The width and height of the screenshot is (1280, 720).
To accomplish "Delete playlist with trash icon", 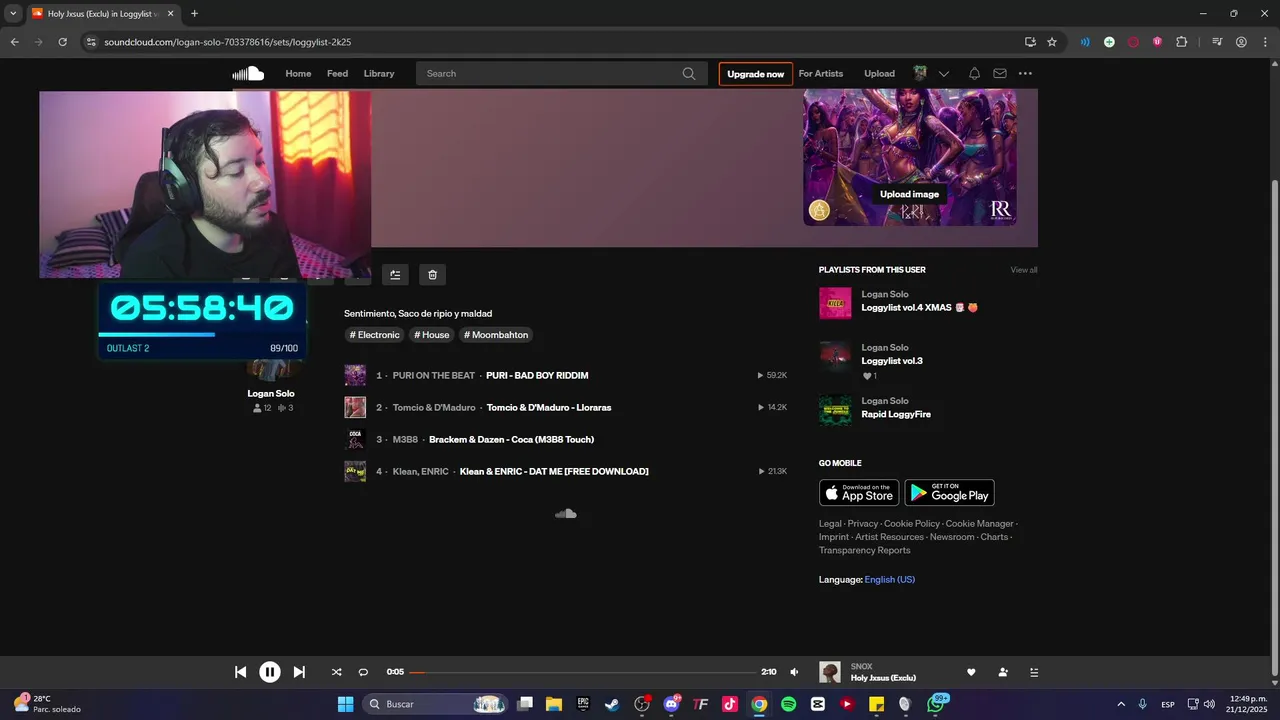I will pyautogui.click(x=432, y=274).
